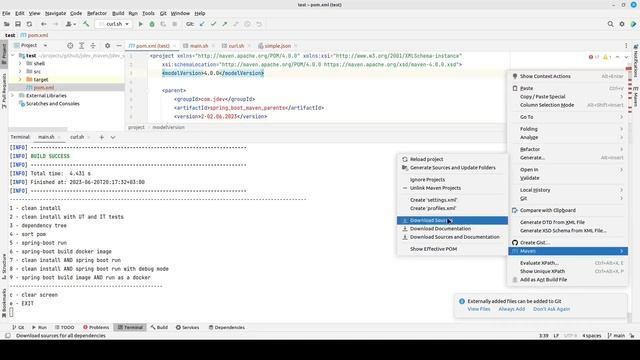Click the Build project hammer icon
Image resolution: width=640 pixels, height=360 pixels.
[x=86, y=24]
